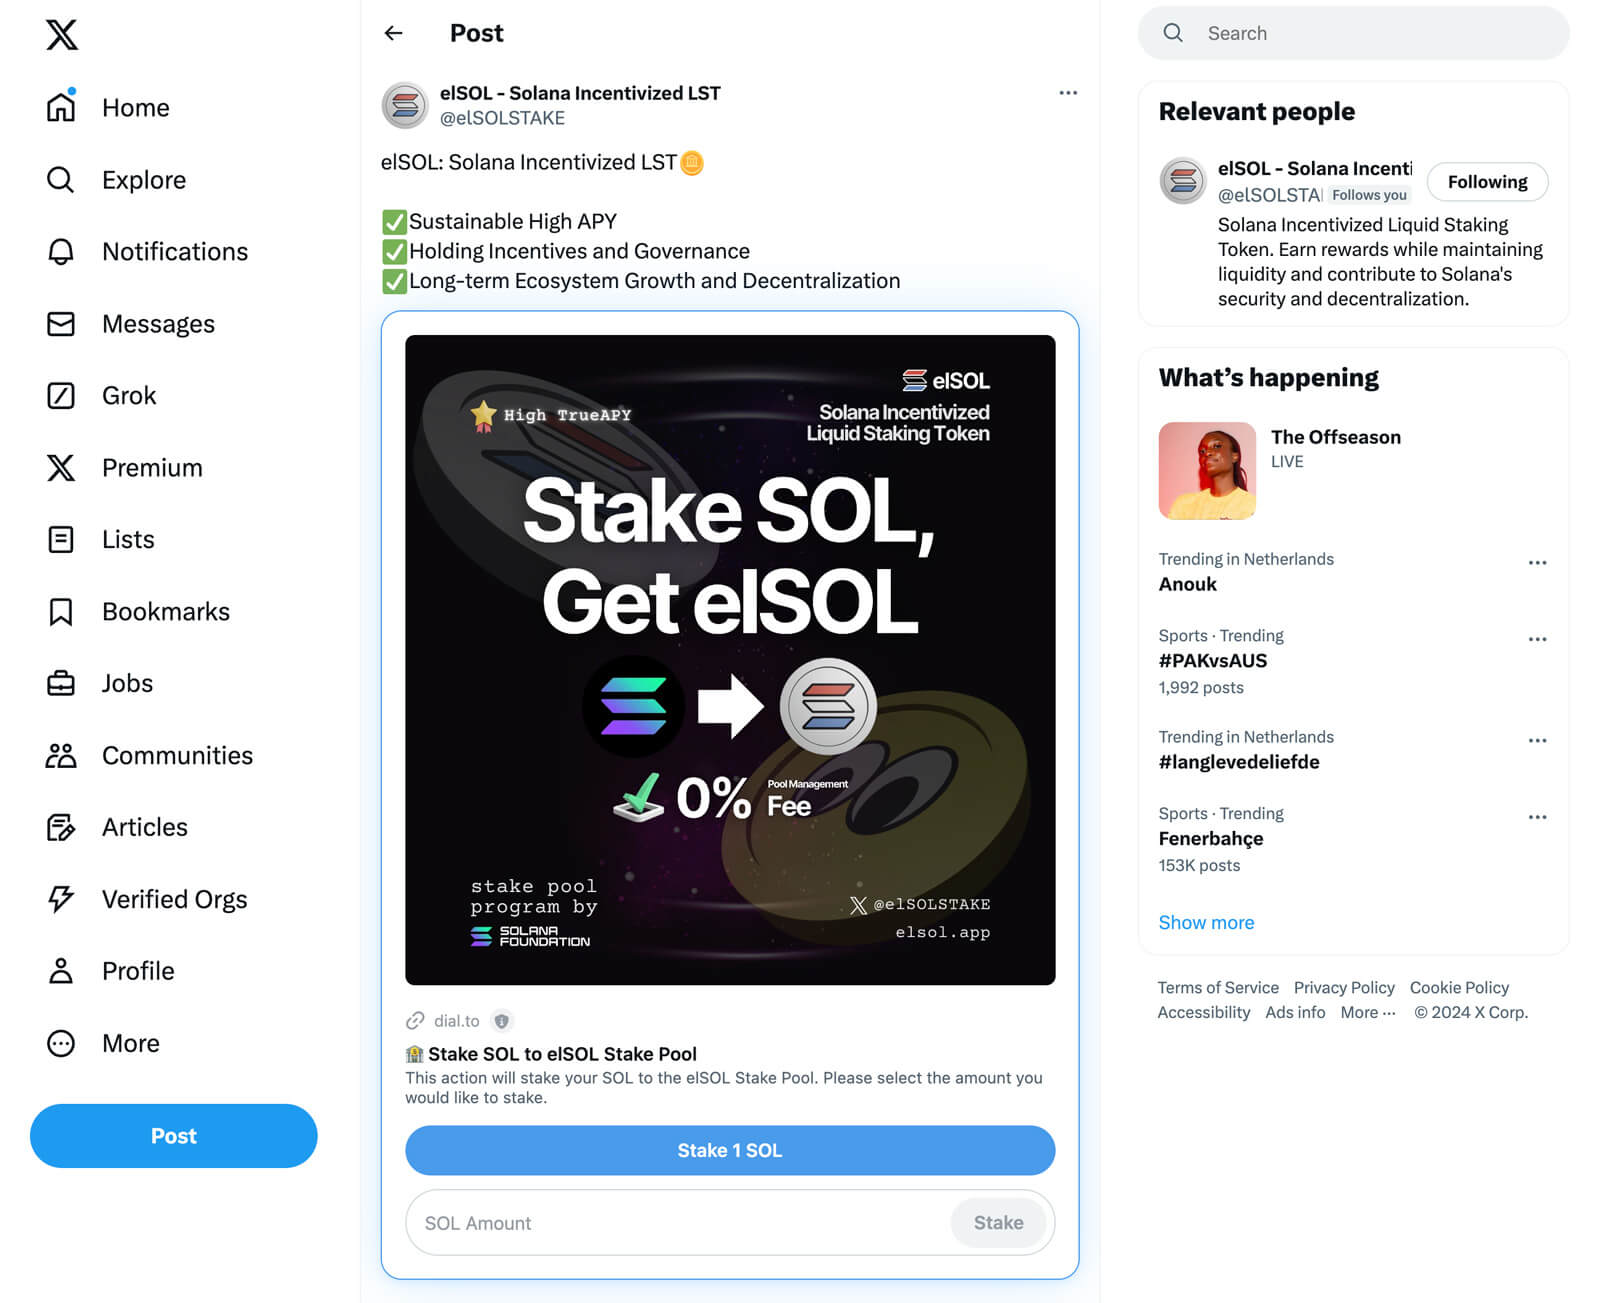Open more options for #PAKvsAUS trend
The image size is (1600, 1303).
pyautogui.click(x=1537, y=639)
